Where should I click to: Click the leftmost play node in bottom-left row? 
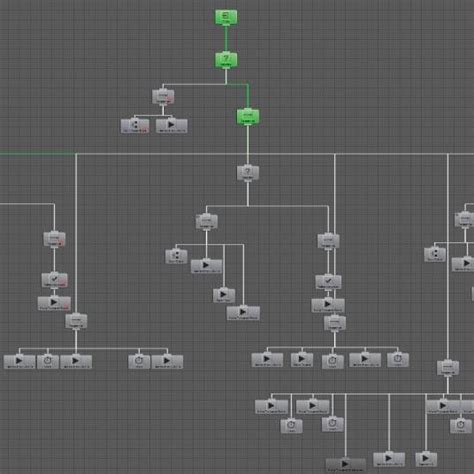(x=19, y=362)
